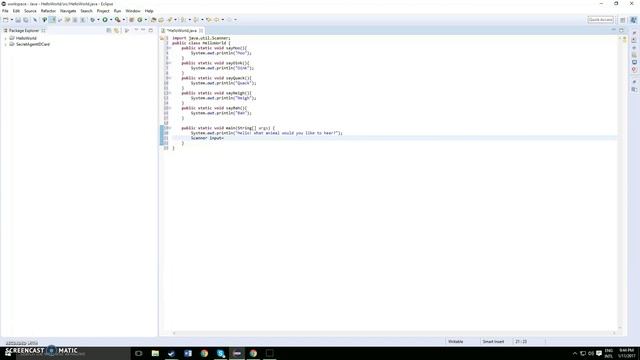Open the File menu
640x360 pixels.
[x=5, y=11]
